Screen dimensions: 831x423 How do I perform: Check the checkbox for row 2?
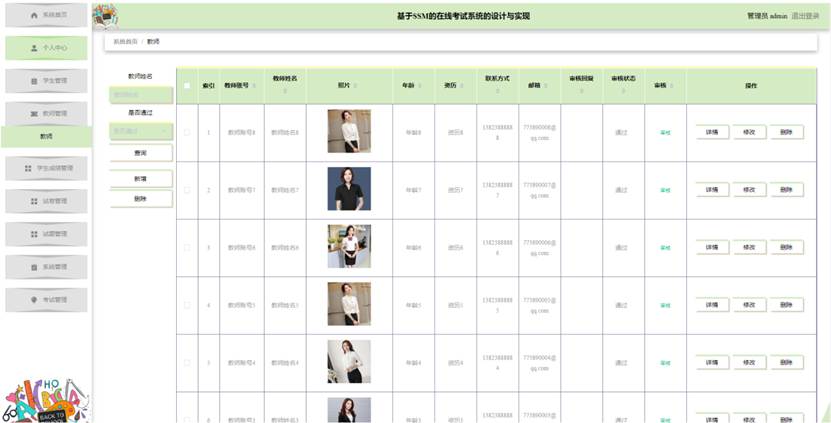[x=187, y=190]
